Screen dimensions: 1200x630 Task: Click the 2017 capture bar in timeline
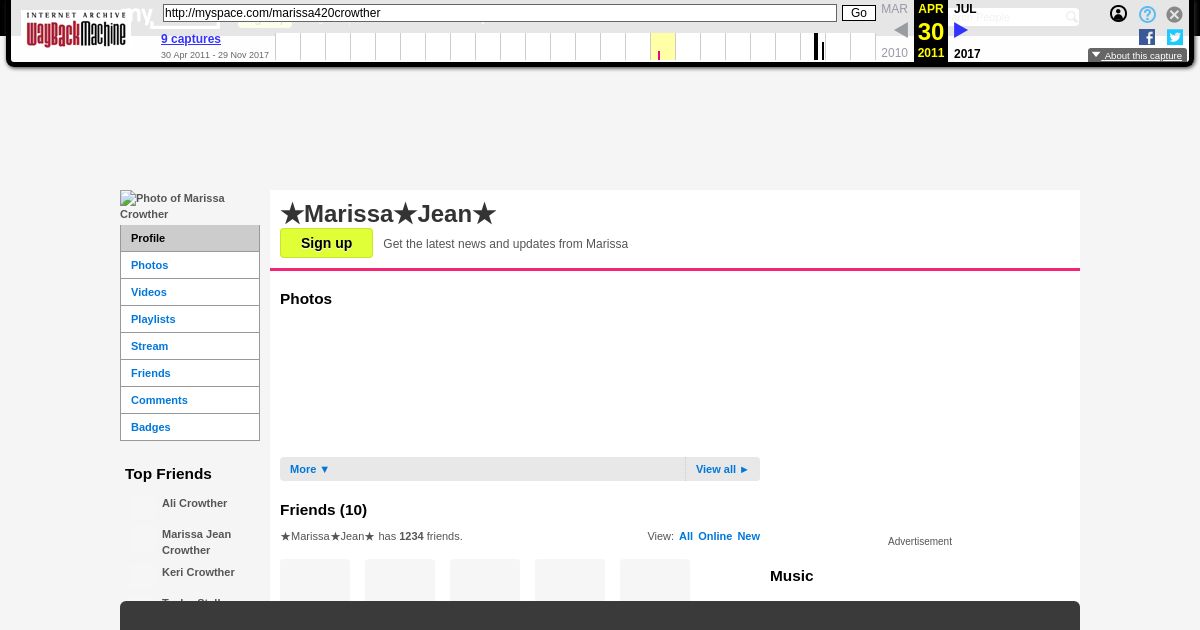[816, 47]
